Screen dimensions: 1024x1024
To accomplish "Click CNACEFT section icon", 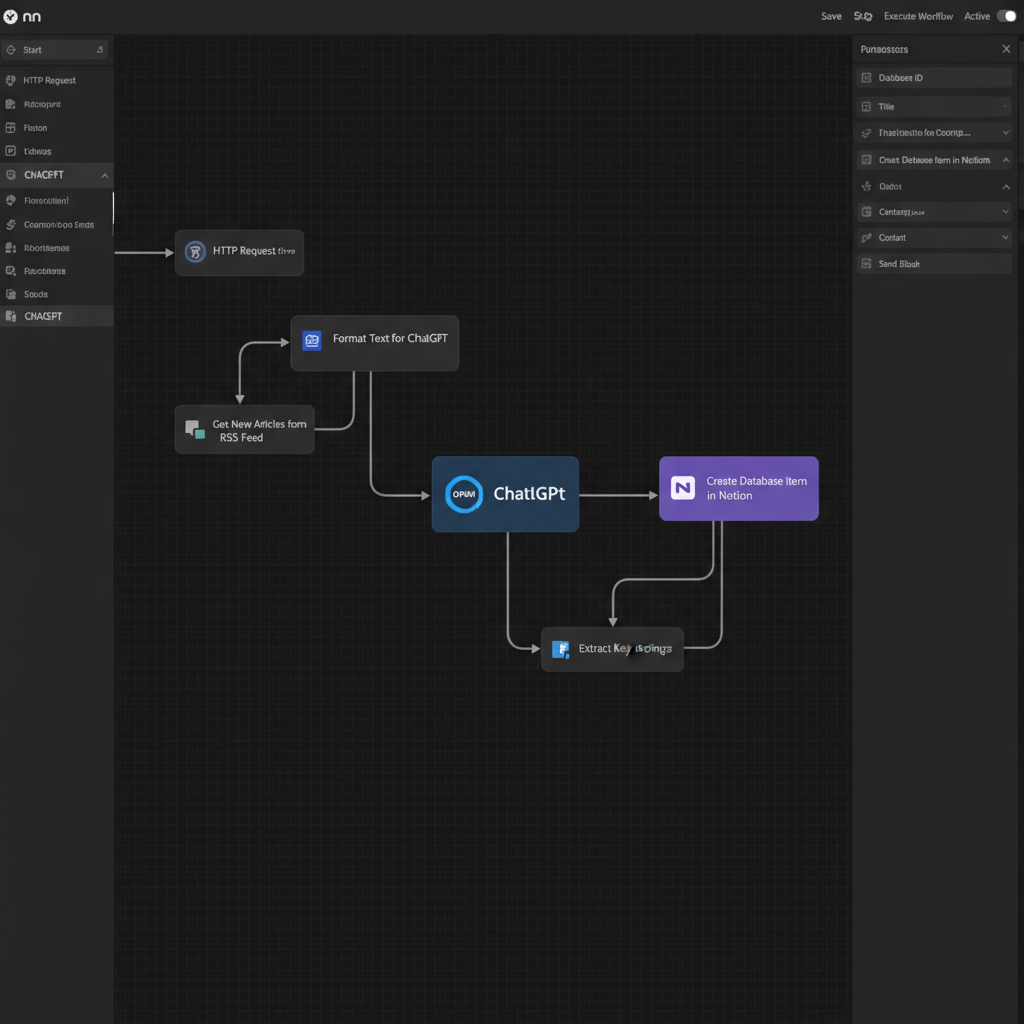I will click(10, 175).
